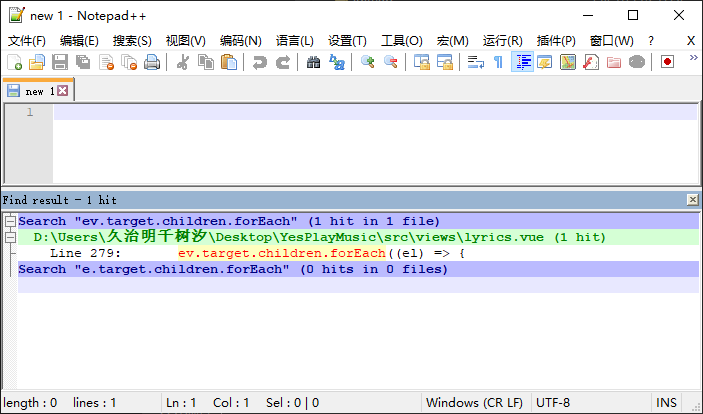Select the Search "ev.target.children.forEach" result header
703x414 pixels.
[x=358, y=221]
